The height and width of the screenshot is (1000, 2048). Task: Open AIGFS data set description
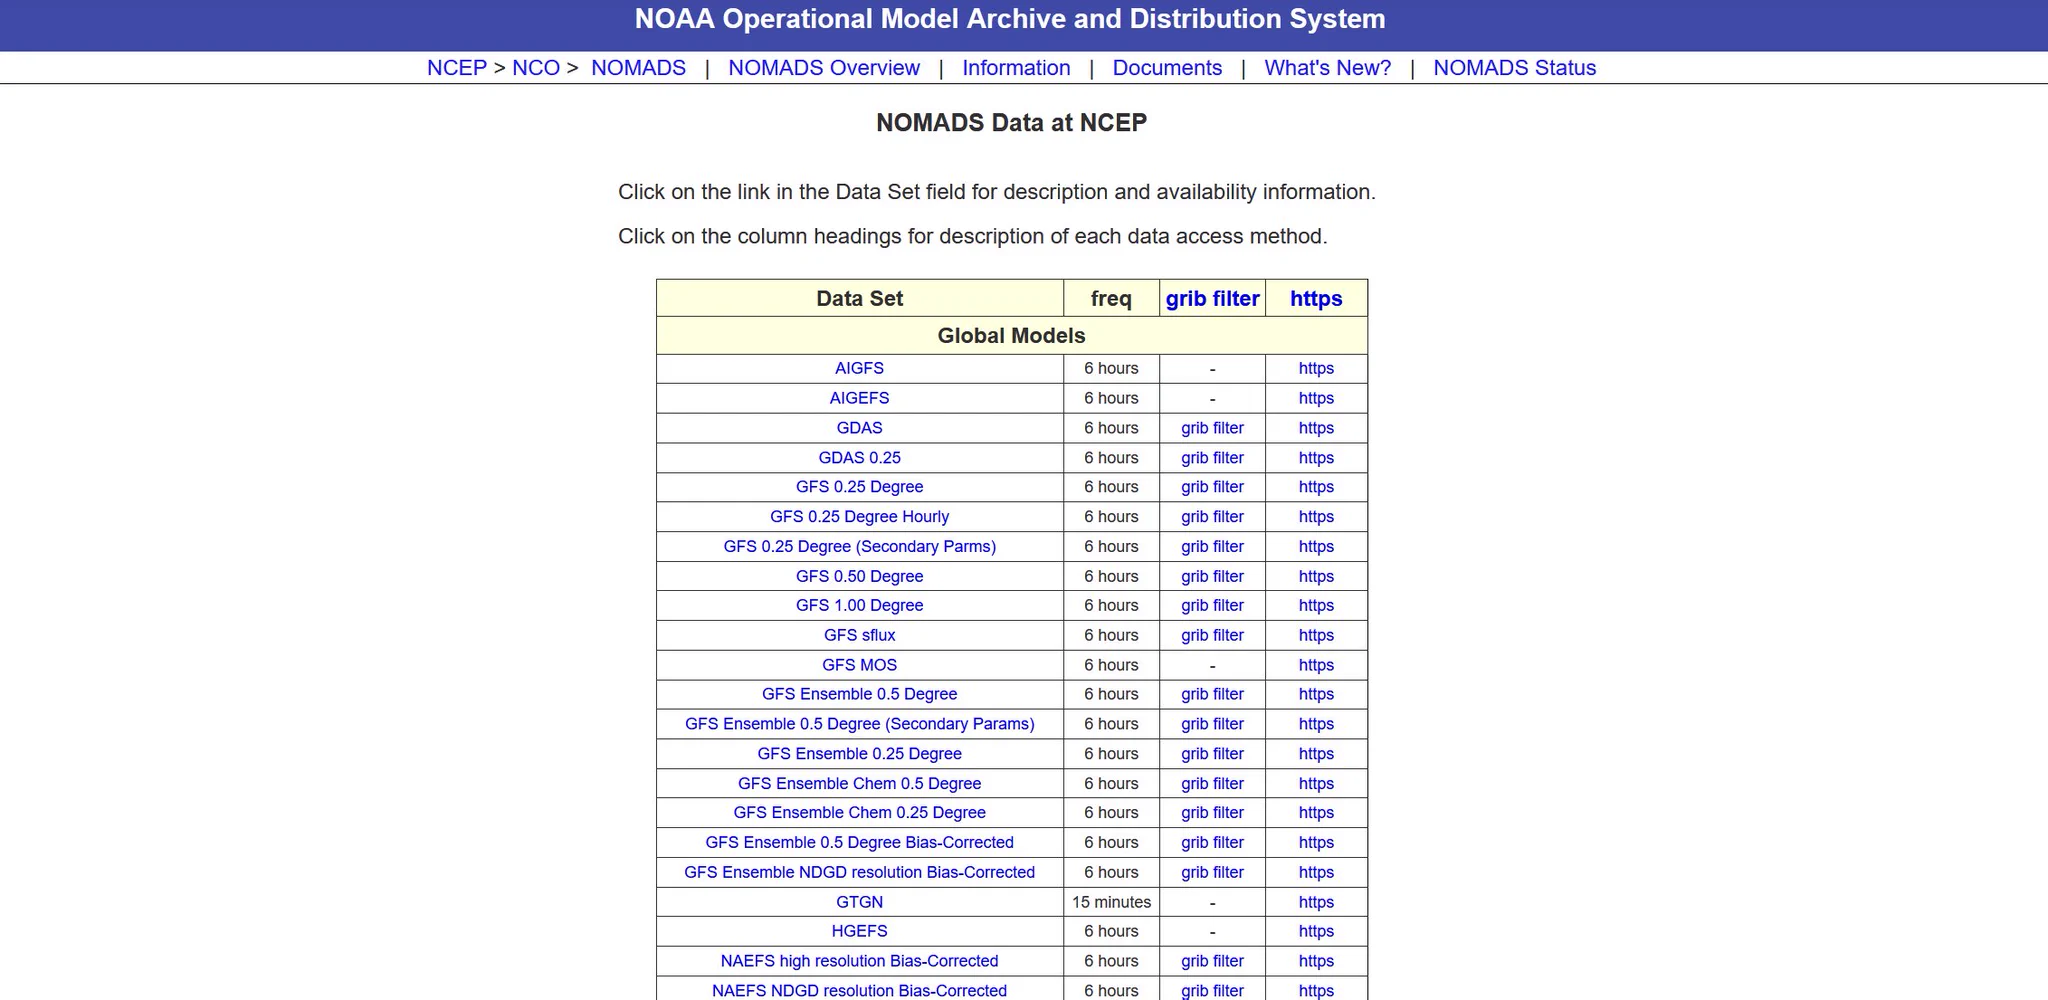click(859, 368)
